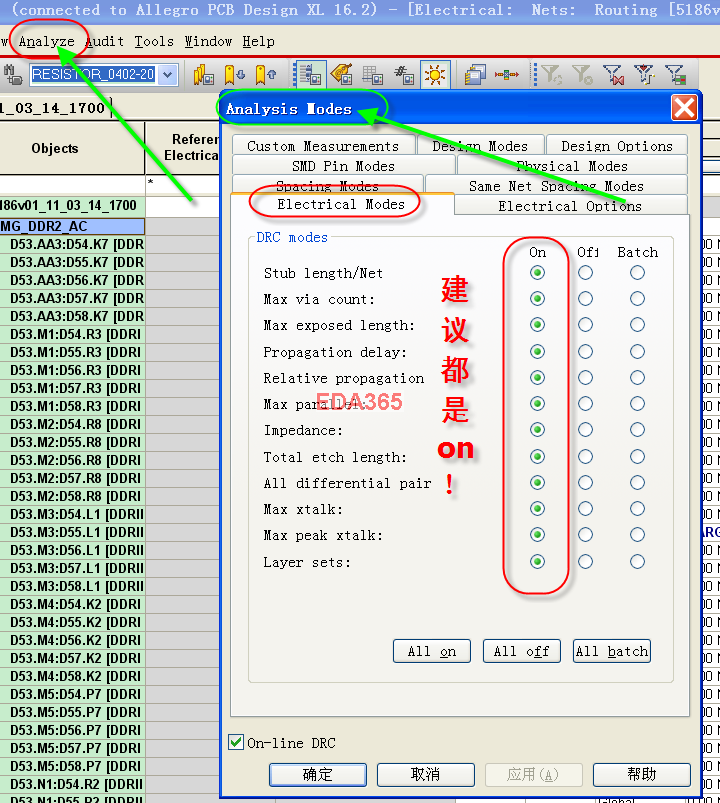The image size is (720, 803).
Task: Toggle the sun-shaped highlight icon
Action: (x=435, y=75)
